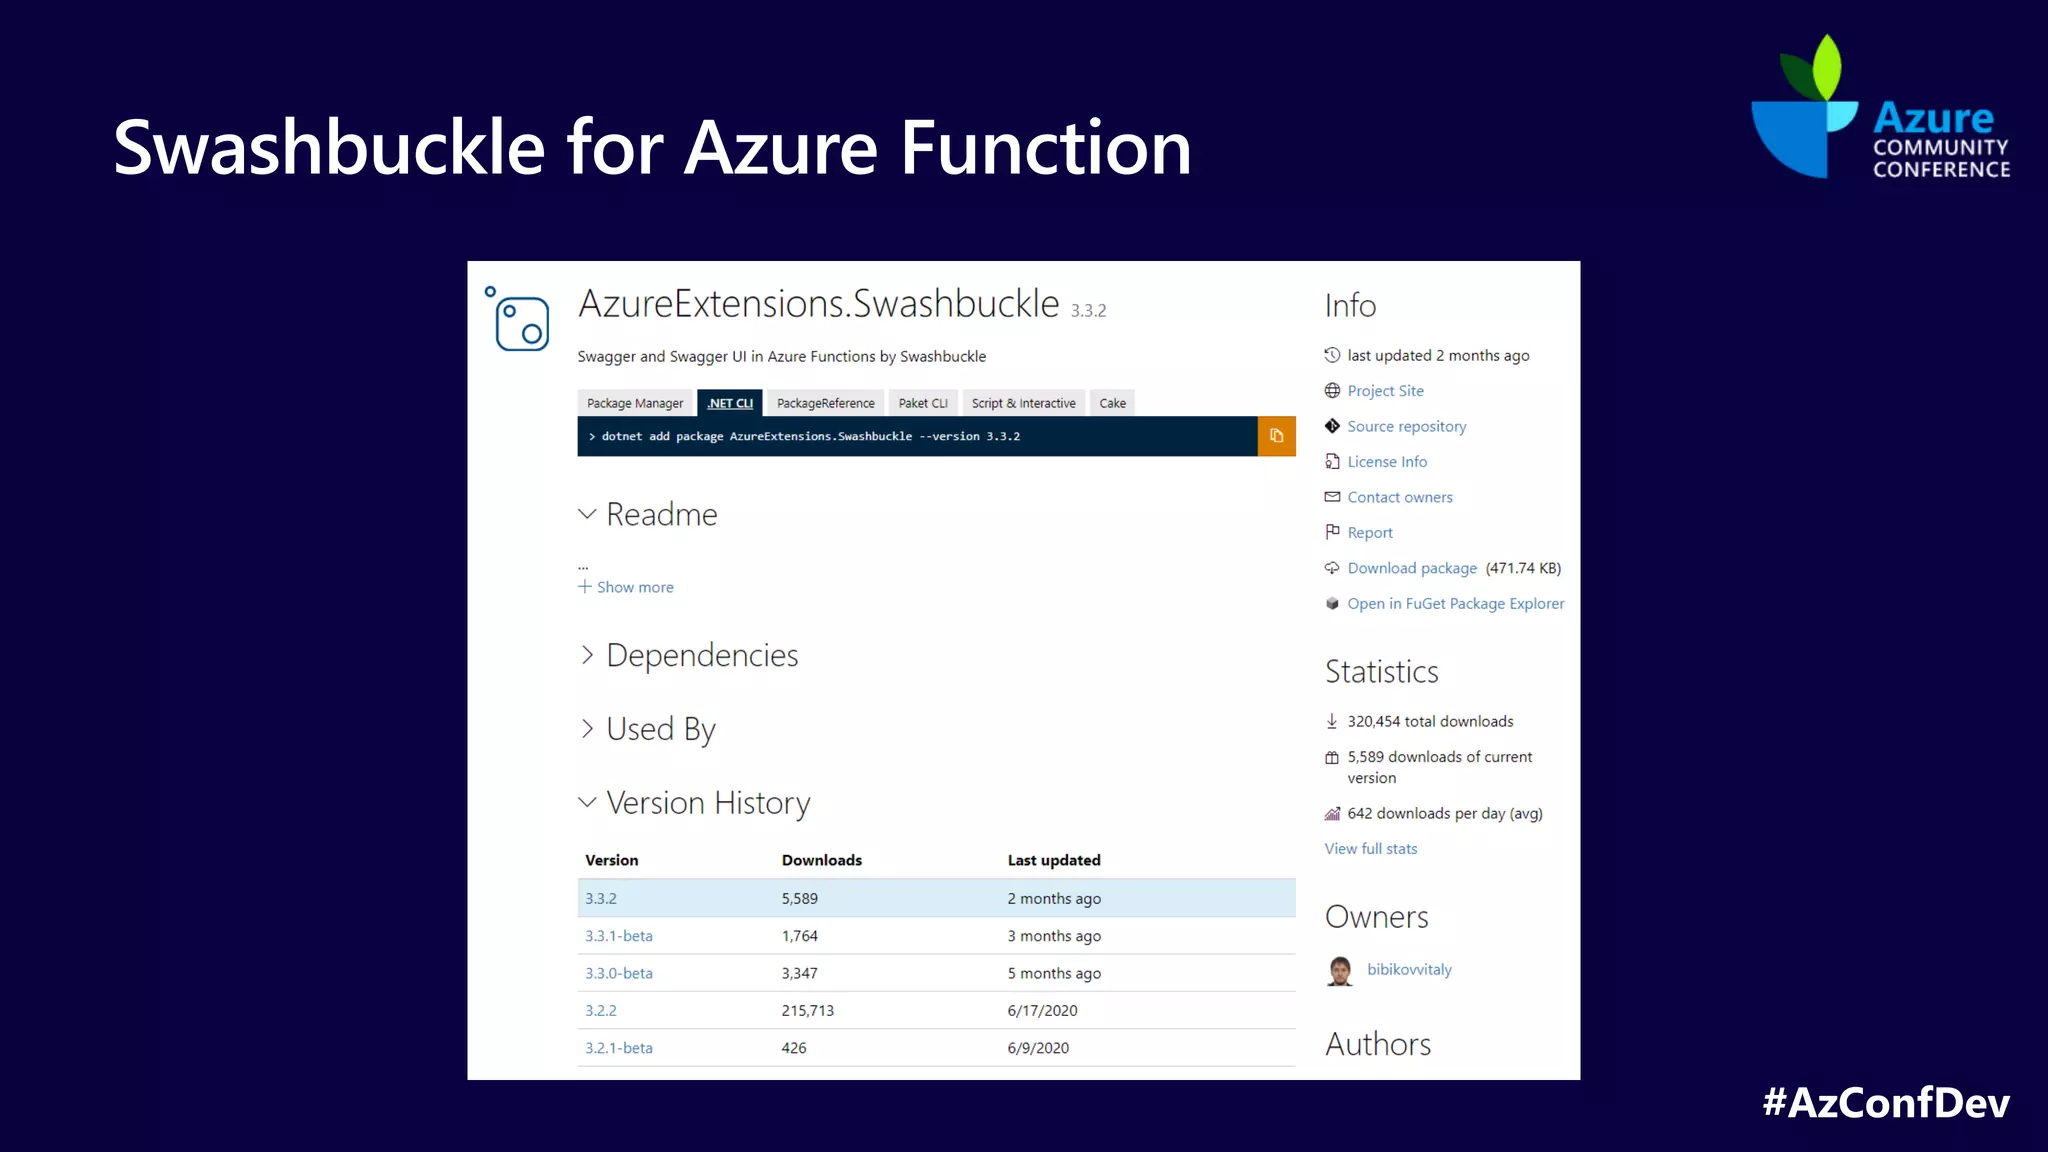Click the Azure Community Conference logo
This screenshot has height=1152, width=2048.
[x=1880, y=107]
